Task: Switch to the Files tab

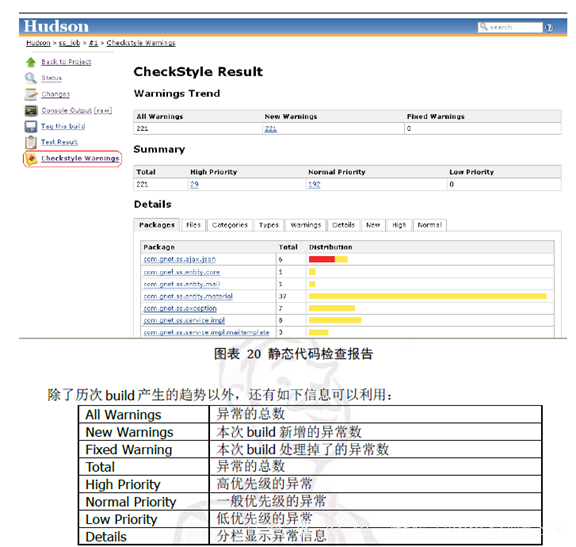Action: [x=193, y=225]
